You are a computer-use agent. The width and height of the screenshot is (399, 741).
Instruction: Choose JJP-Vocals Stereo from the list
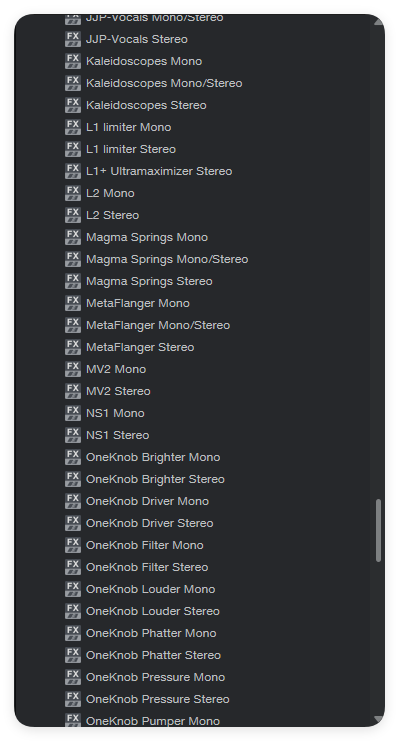coord(137,39)
